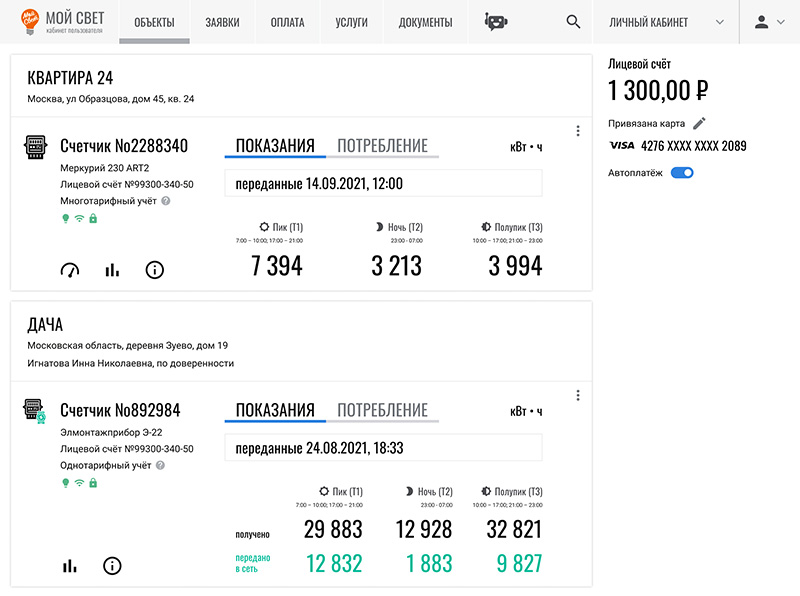Disable the Автоплатёж switch
Image resolution: width=800 pixels, height=596 pixels.
point(682,172)
